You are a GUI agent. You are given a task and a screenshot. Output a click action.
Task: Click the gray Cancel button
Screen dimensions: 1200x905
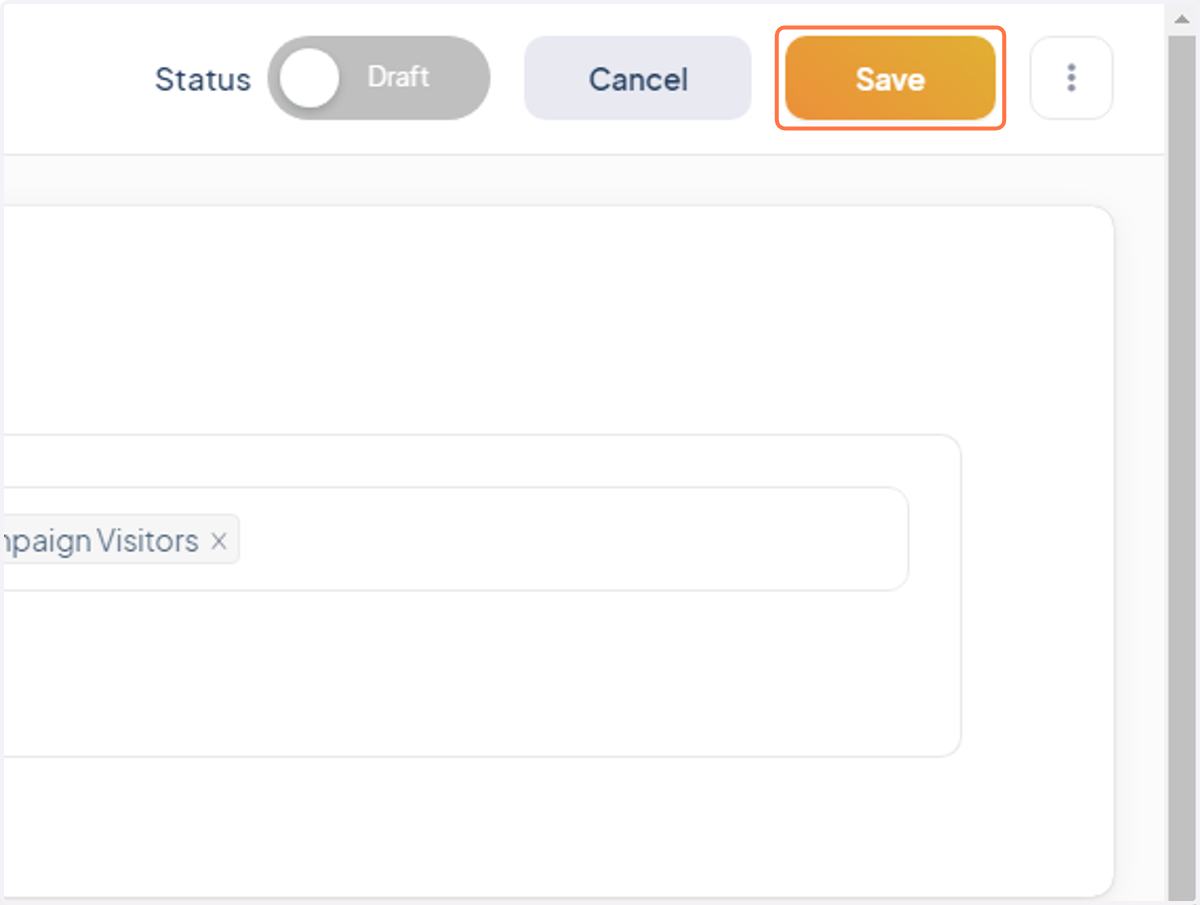pos(638,78)
